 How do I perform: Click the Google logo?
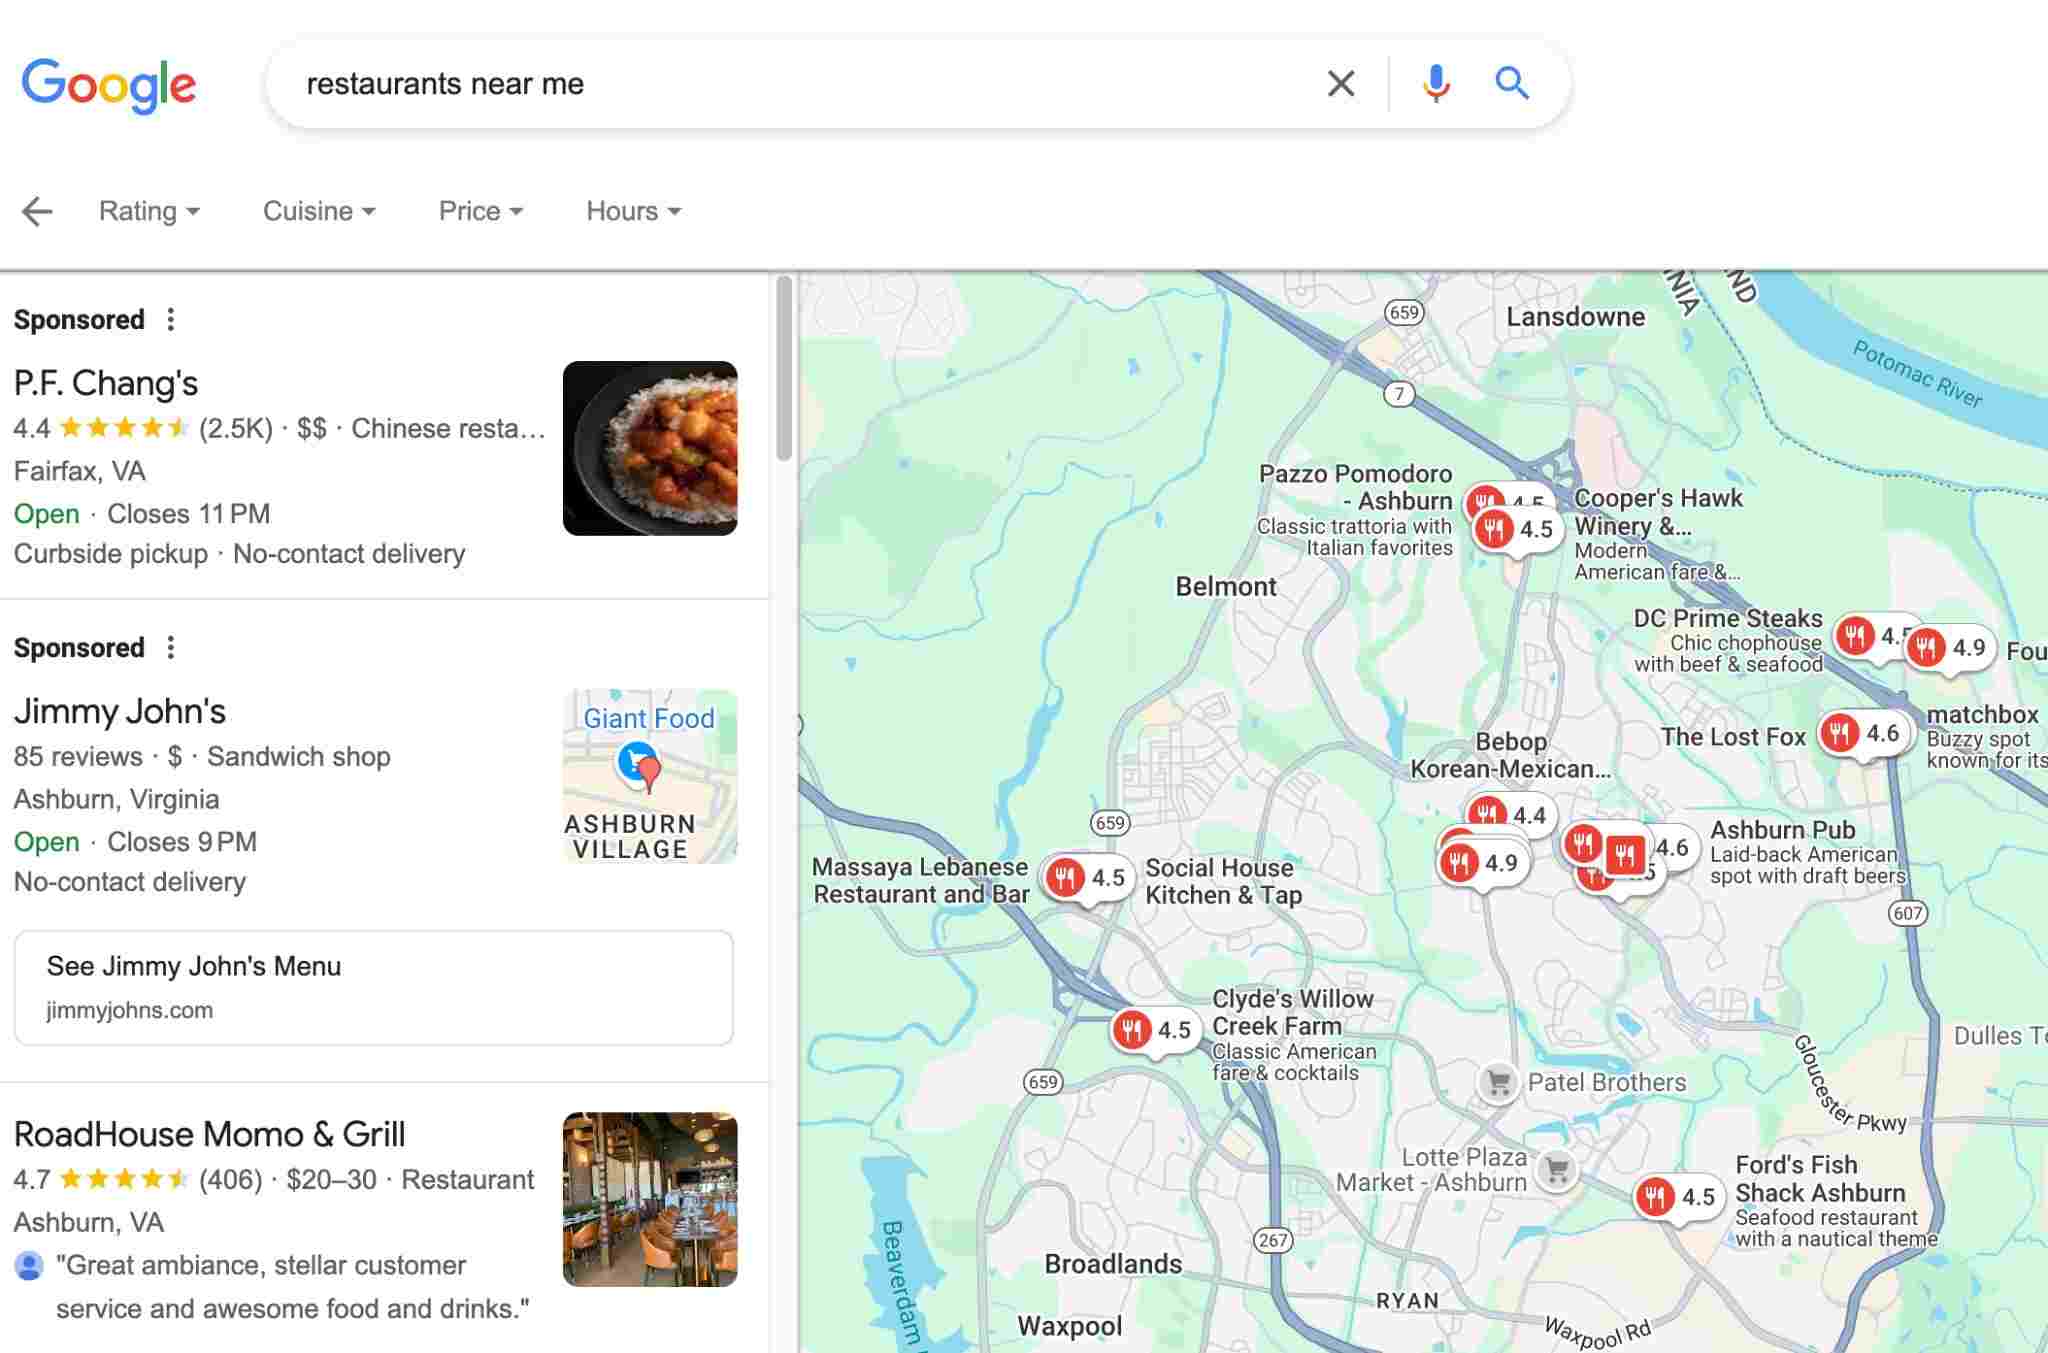pos(109,85)
